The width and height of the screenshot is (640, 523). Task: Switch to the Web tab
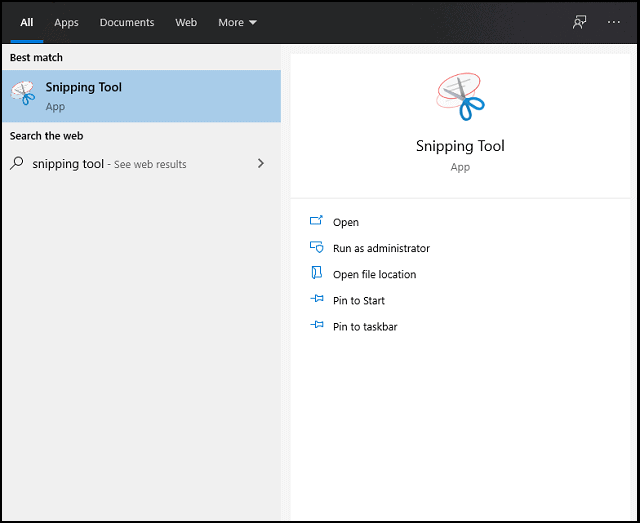tap(186, 22)
